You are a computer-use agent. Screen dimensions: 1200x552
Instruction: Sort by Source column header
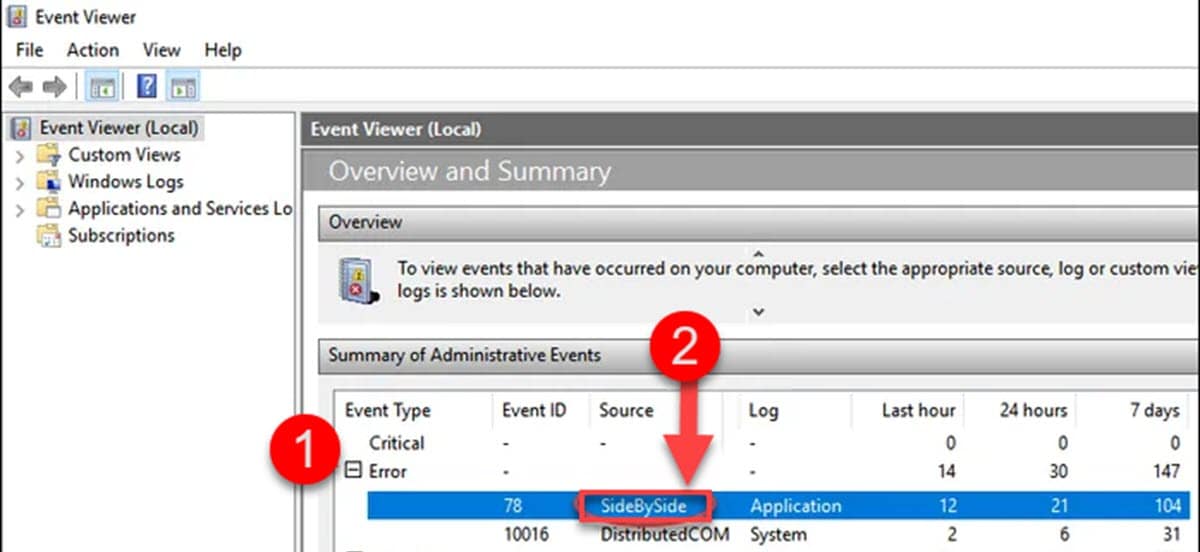(626, 410)
